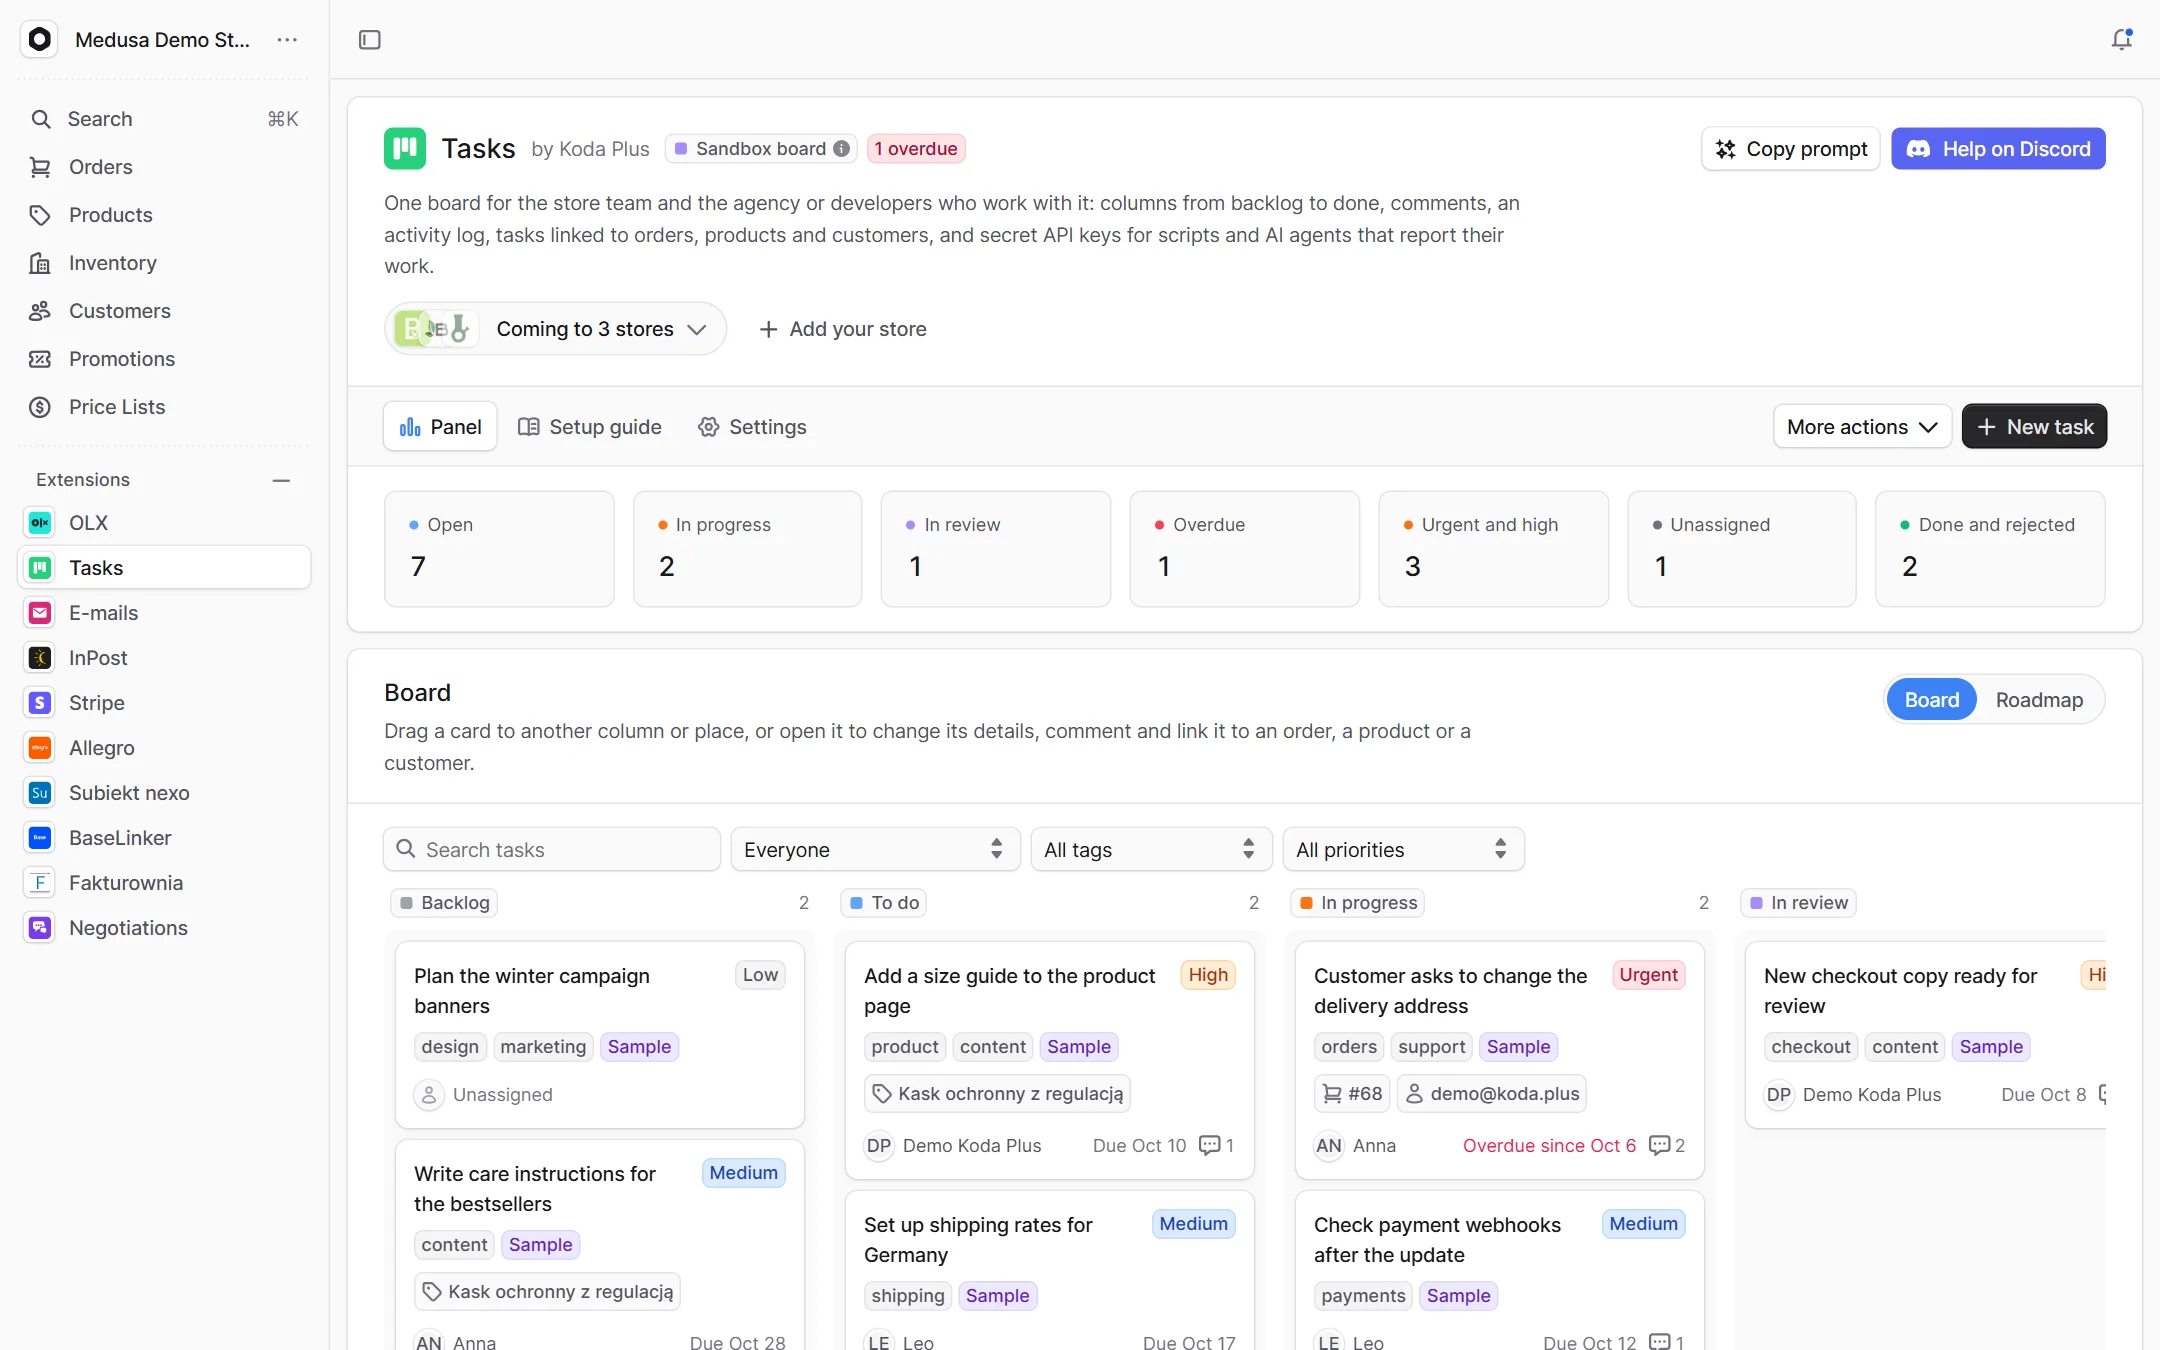Click the Search tasks field
This screenshot has height=1350, width=2160.
click(552, 850)
